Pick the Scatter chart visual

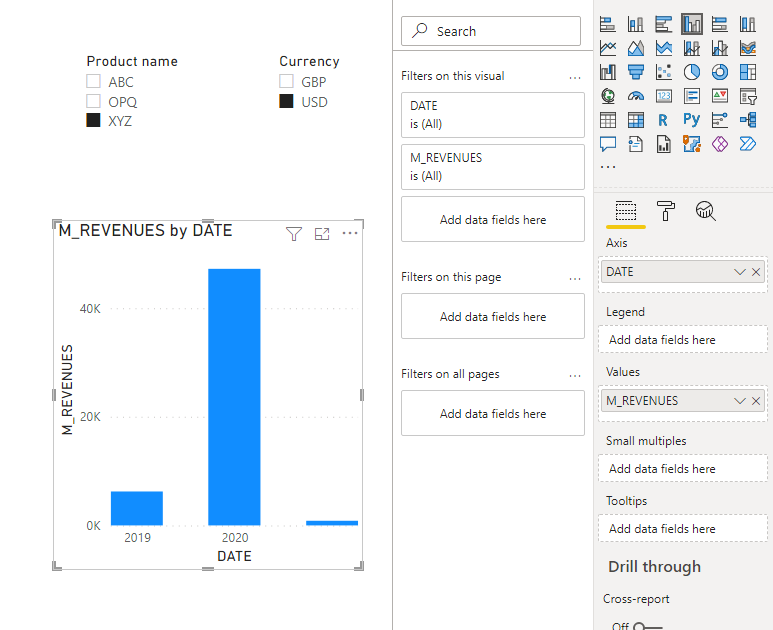[664, 72]
